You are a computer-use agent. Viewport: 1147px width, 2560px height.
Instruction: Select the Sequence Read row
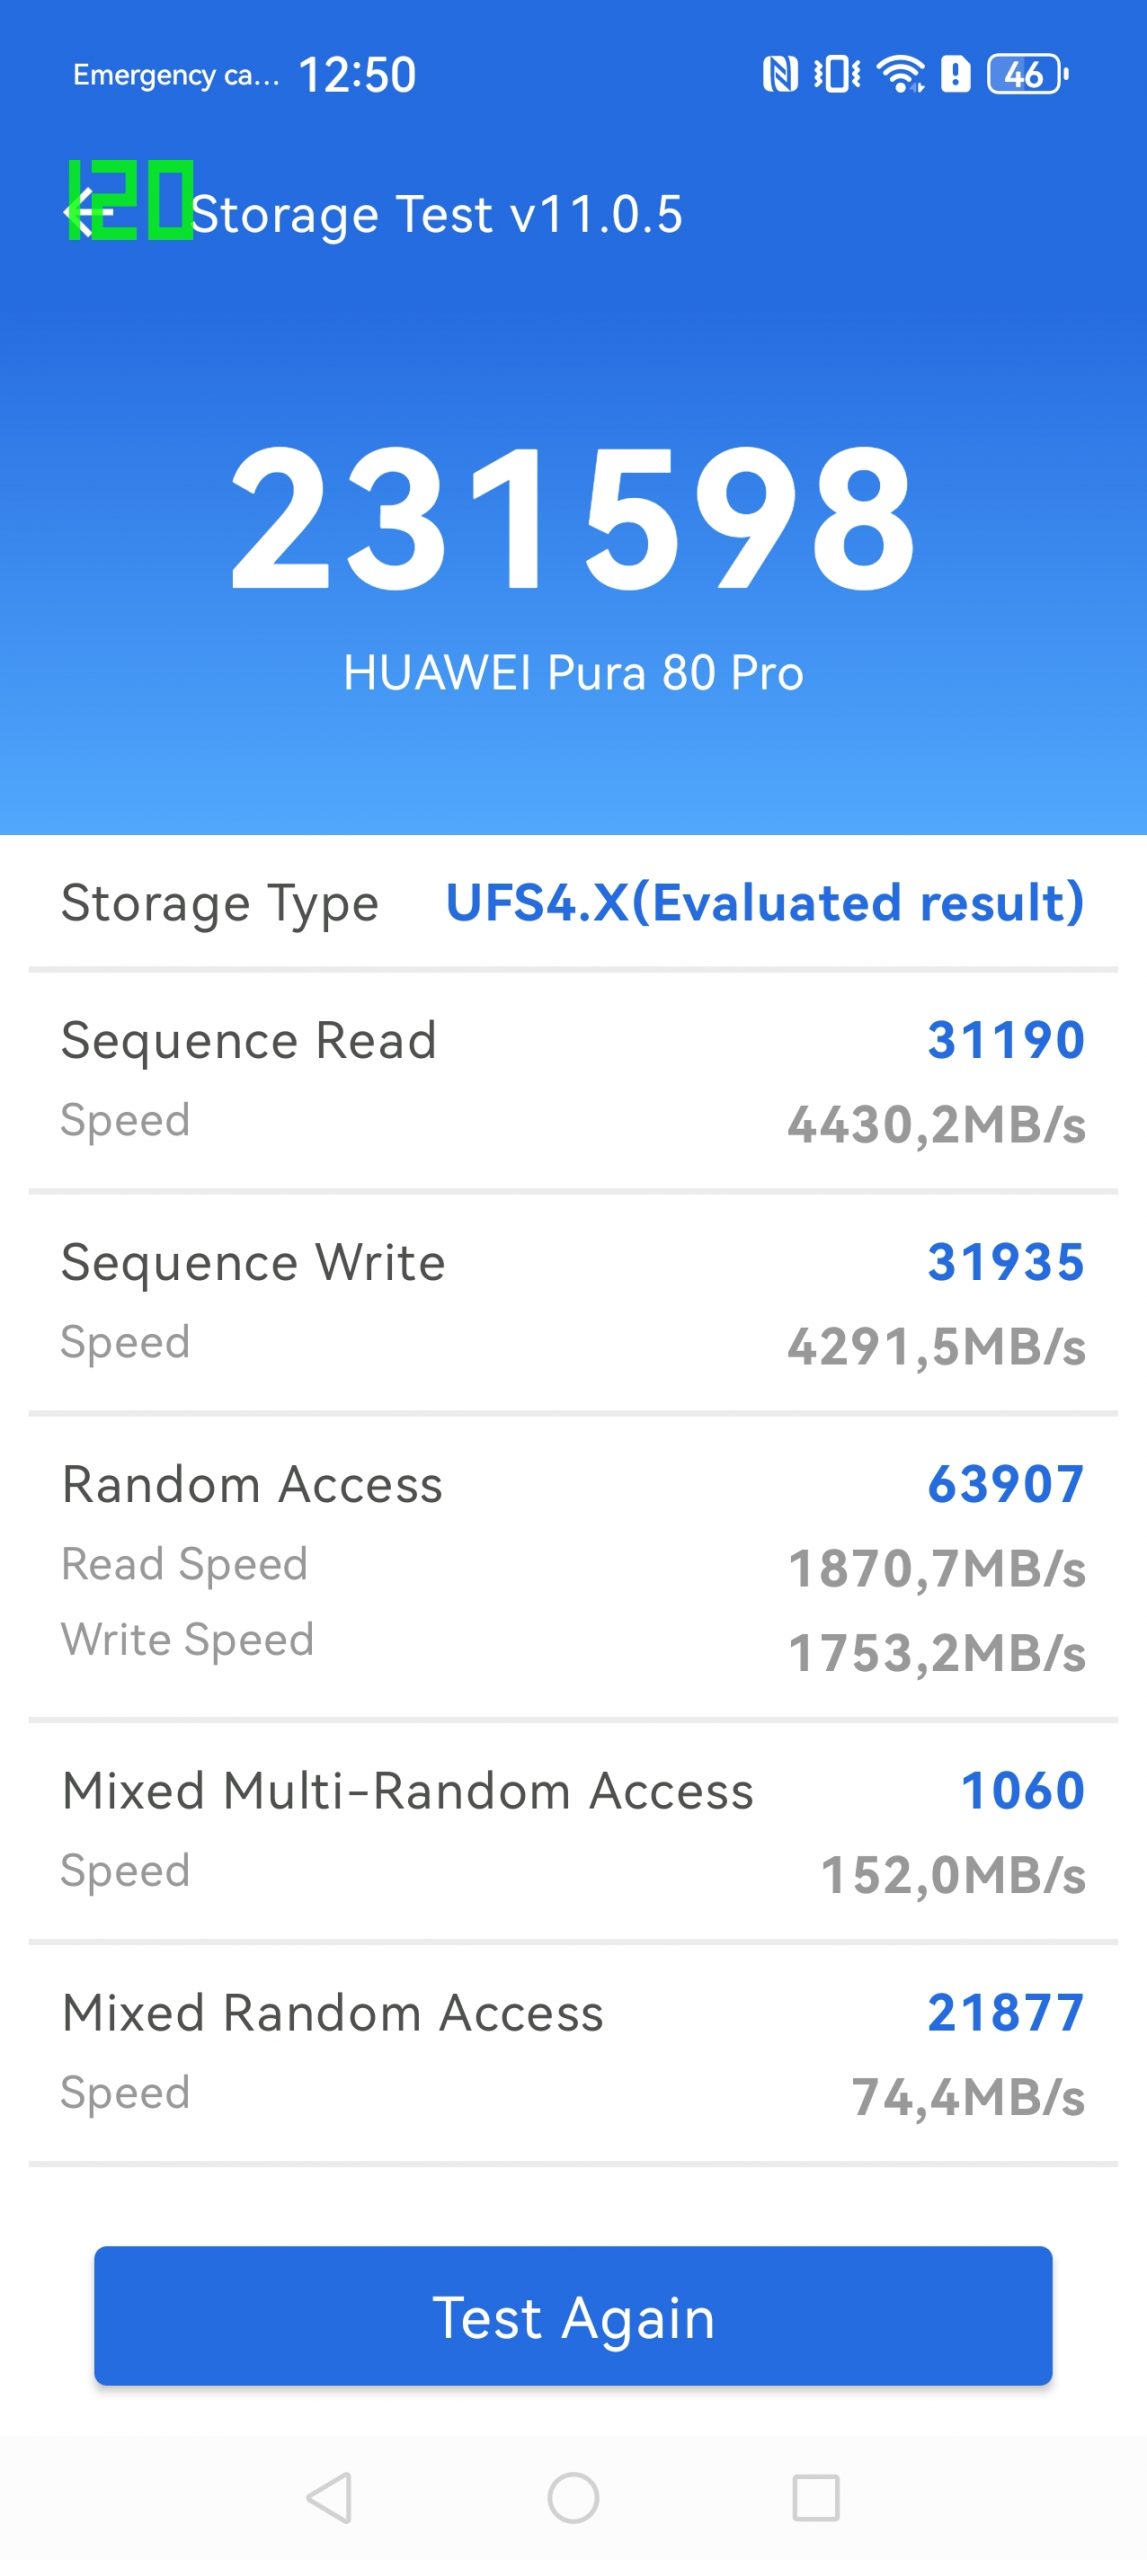pyautogui.click(x=573, y=1081)
